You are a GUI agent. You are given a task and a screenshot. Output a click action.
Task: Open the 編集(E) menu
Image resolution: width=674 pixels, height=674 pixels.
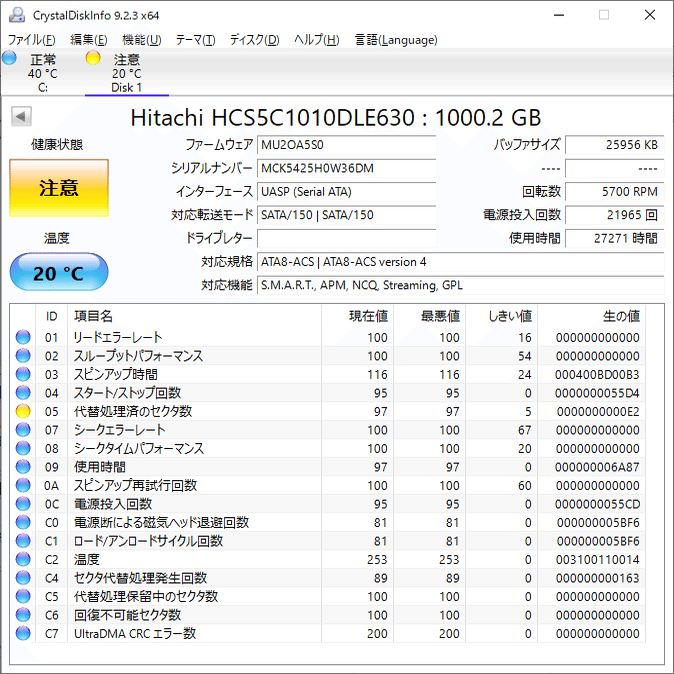pyautogui.click(x=89, y=40)
